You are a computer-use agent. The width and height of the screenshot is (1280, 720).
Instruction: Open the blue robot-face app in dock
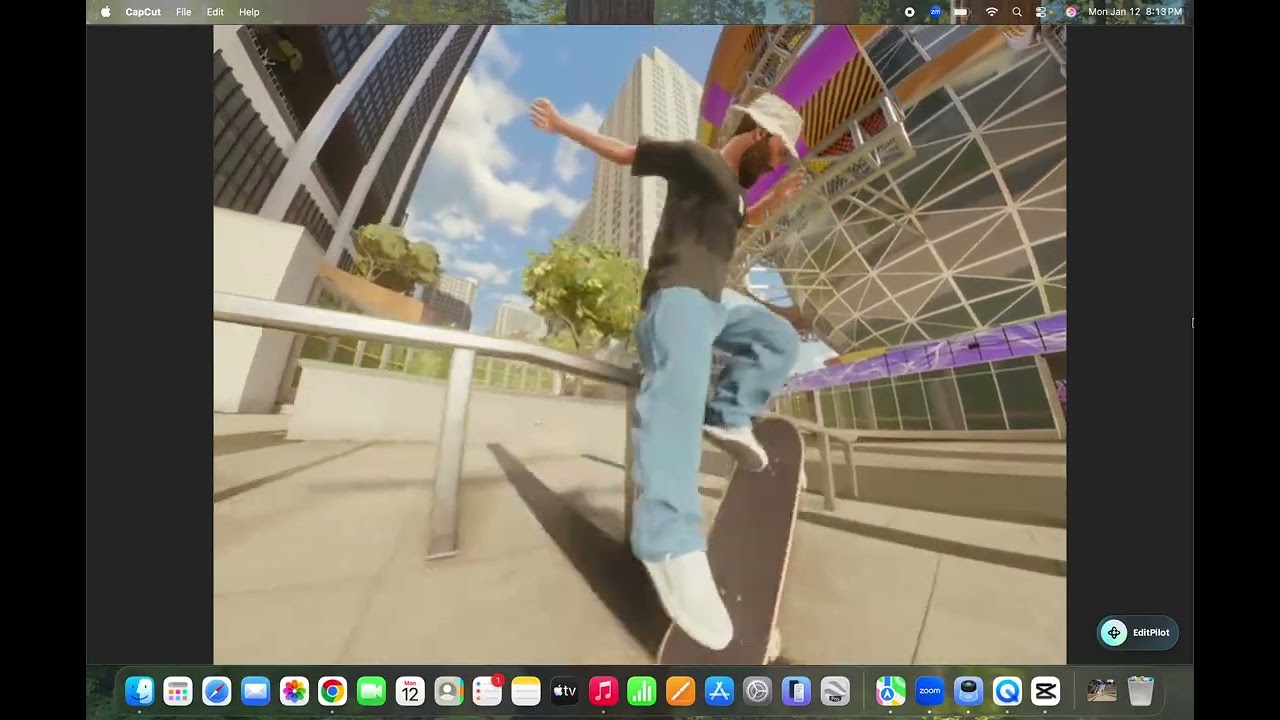point(968,691)
